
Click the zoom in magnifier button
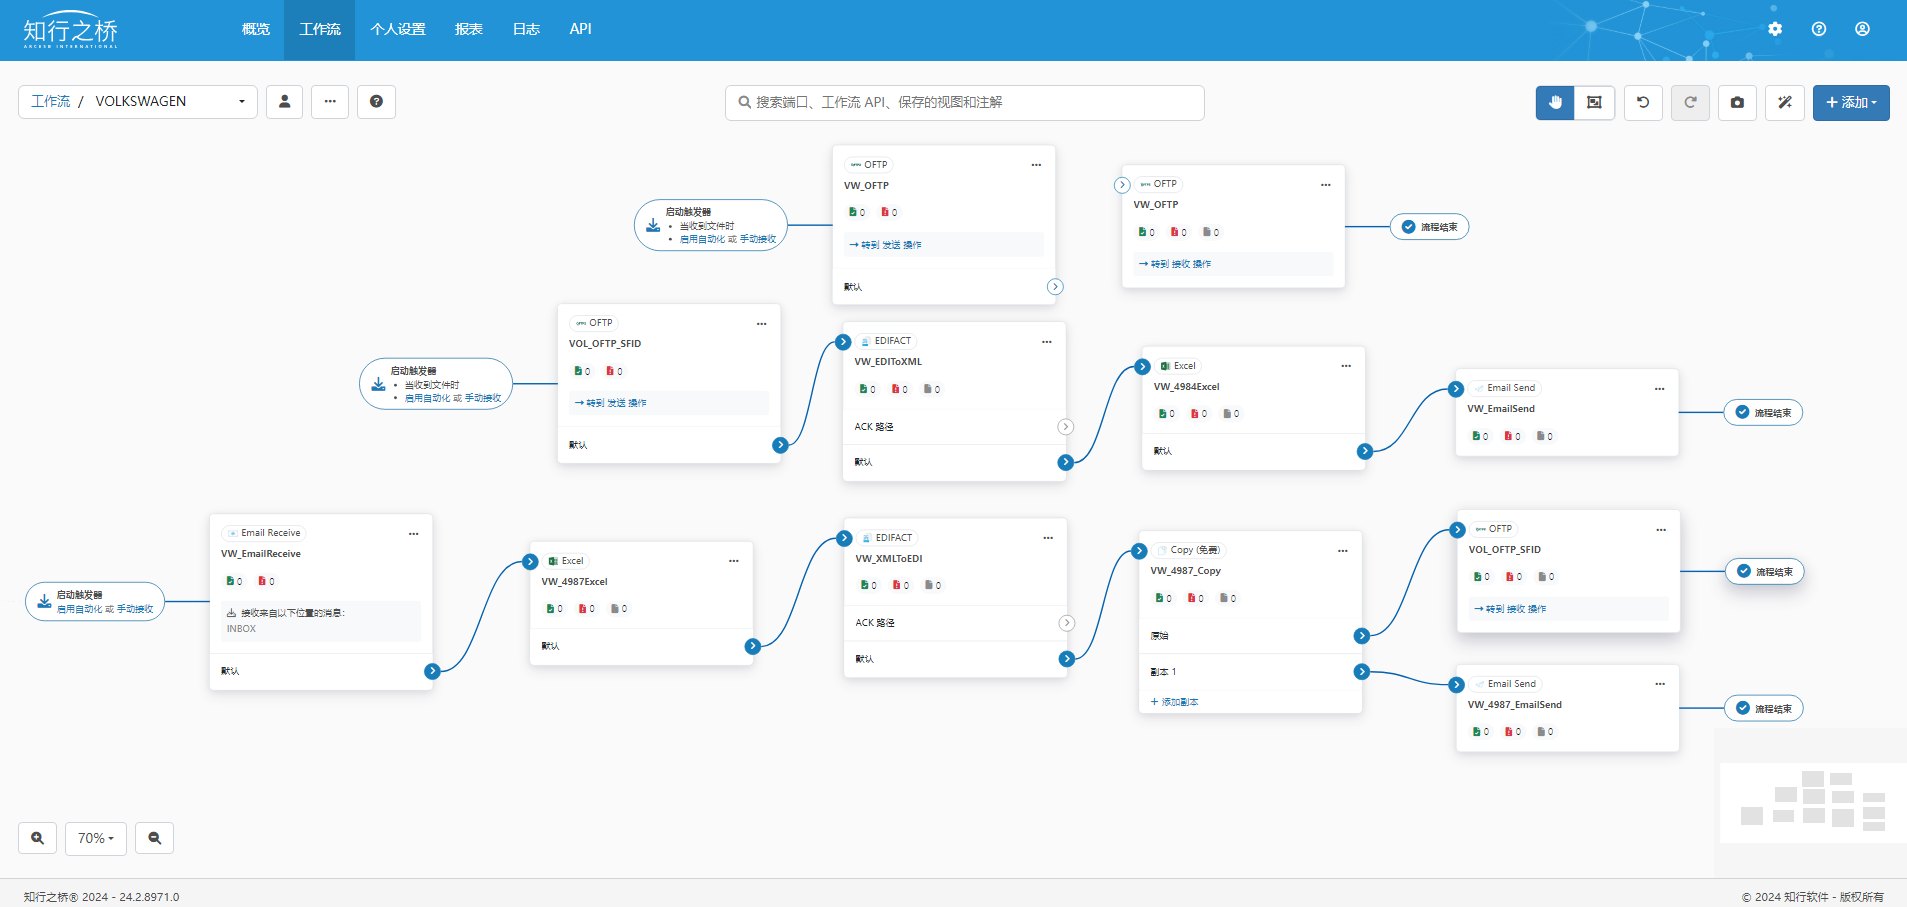pyautogui.click(x=37, y=838)
